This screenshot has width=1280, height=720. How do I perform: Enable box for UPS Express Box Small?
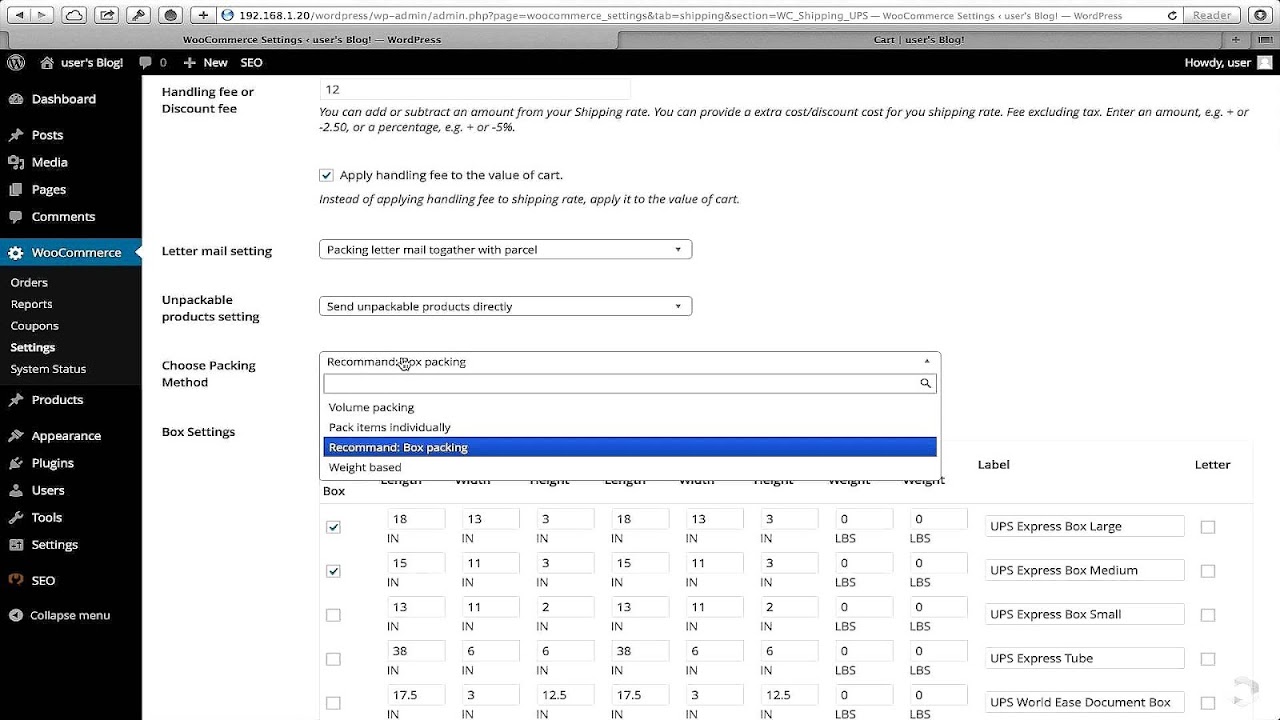point(333,615)
